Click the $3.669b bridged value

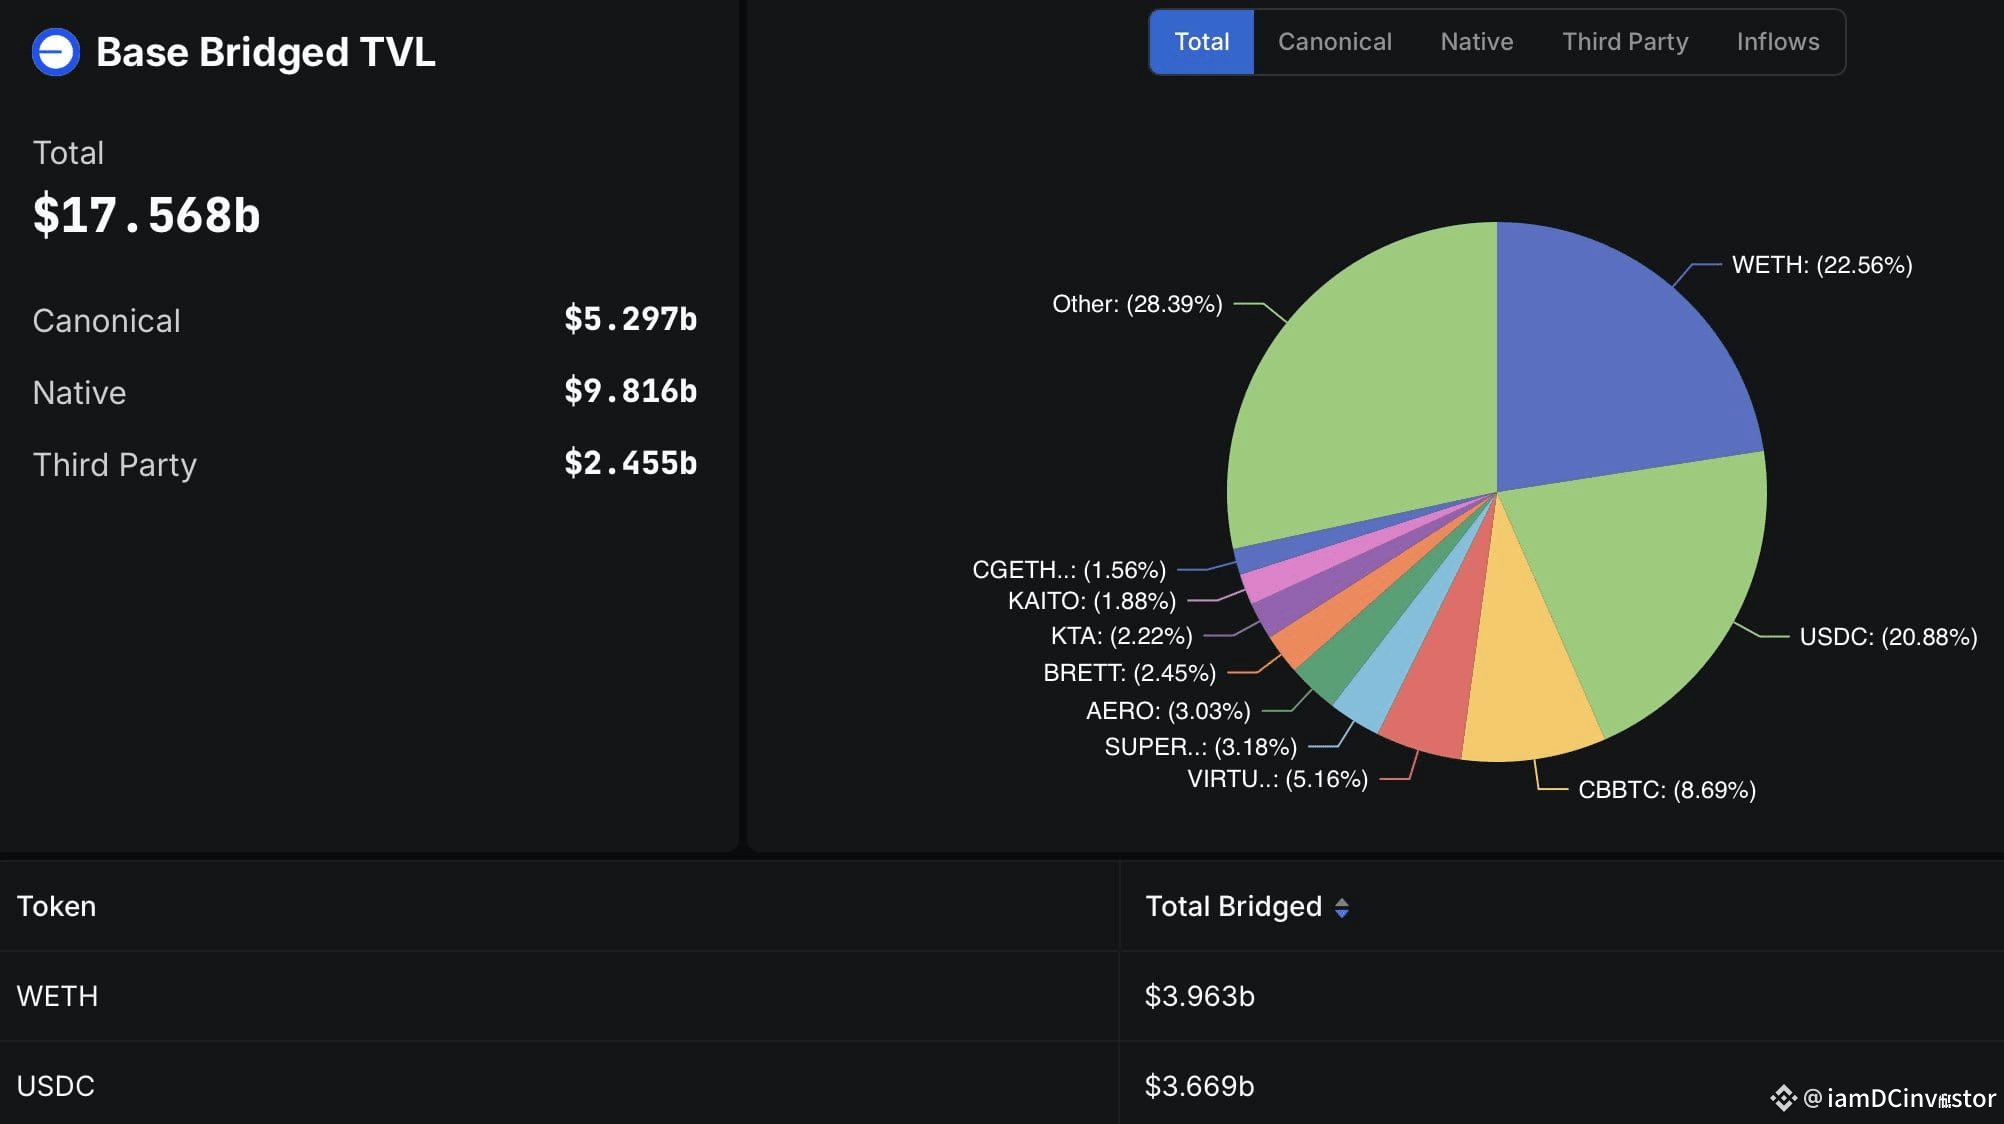click(1199, 1086)
